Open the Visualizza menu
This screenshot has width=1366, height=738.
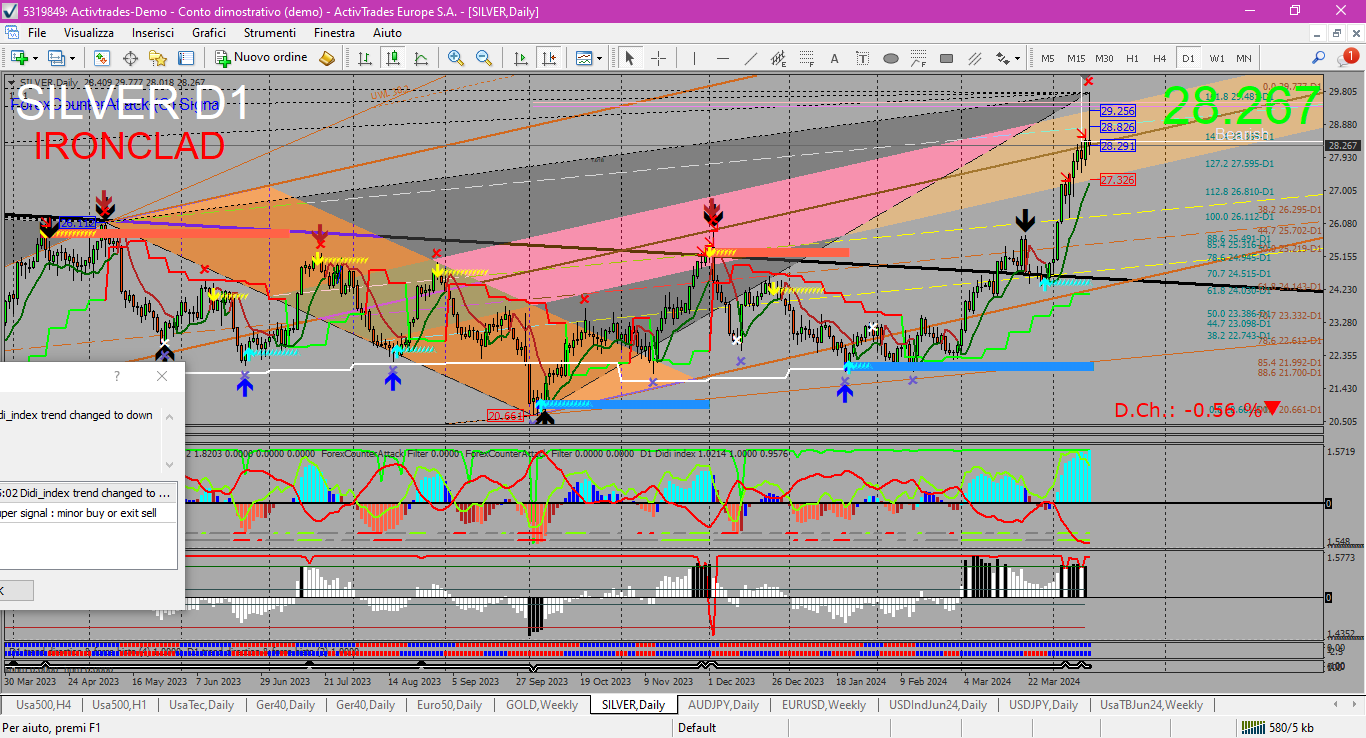89,33
